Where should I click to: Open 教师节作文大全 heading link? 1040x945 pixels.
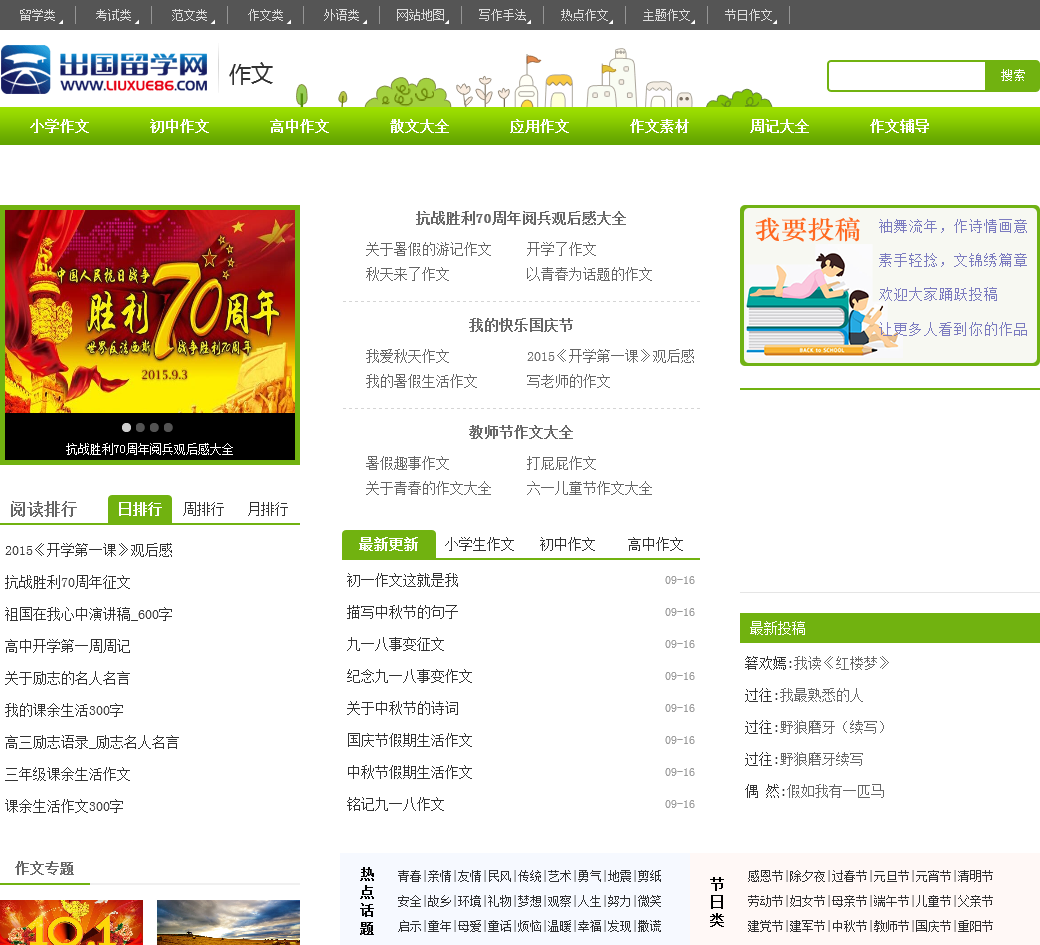click(521, 432)
